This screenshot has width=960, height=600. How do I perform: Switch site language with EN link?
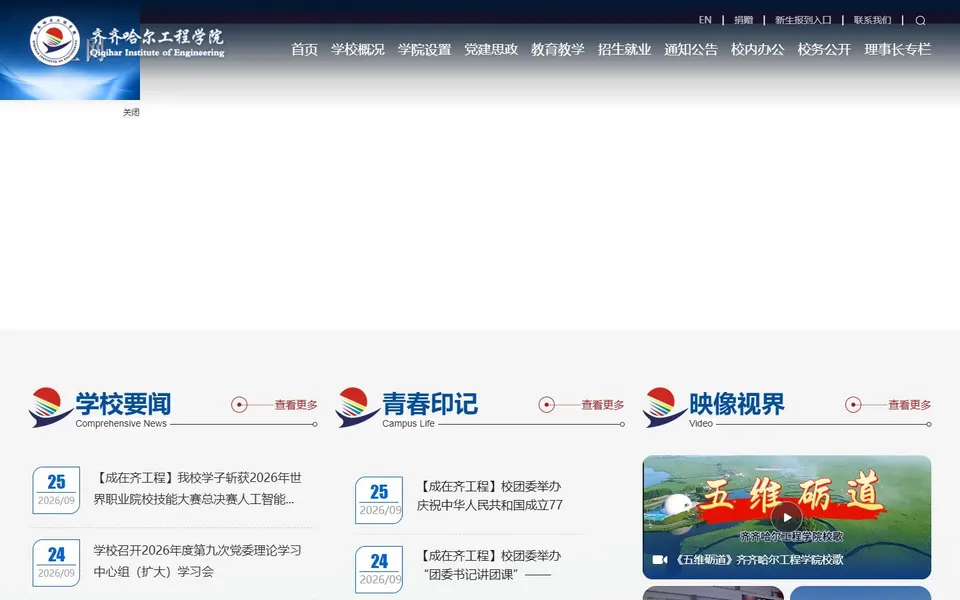705,20
